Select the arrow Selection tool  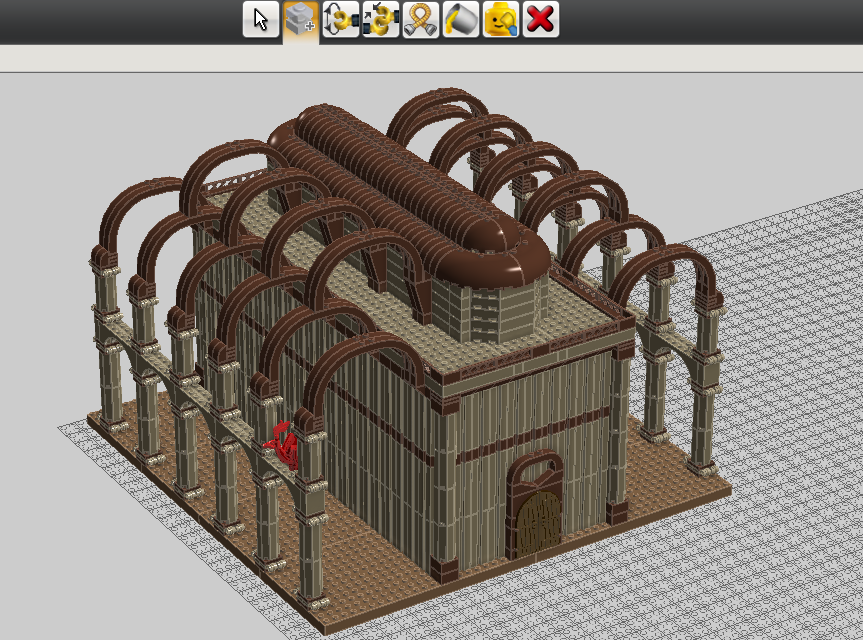(x=261, y=20)
